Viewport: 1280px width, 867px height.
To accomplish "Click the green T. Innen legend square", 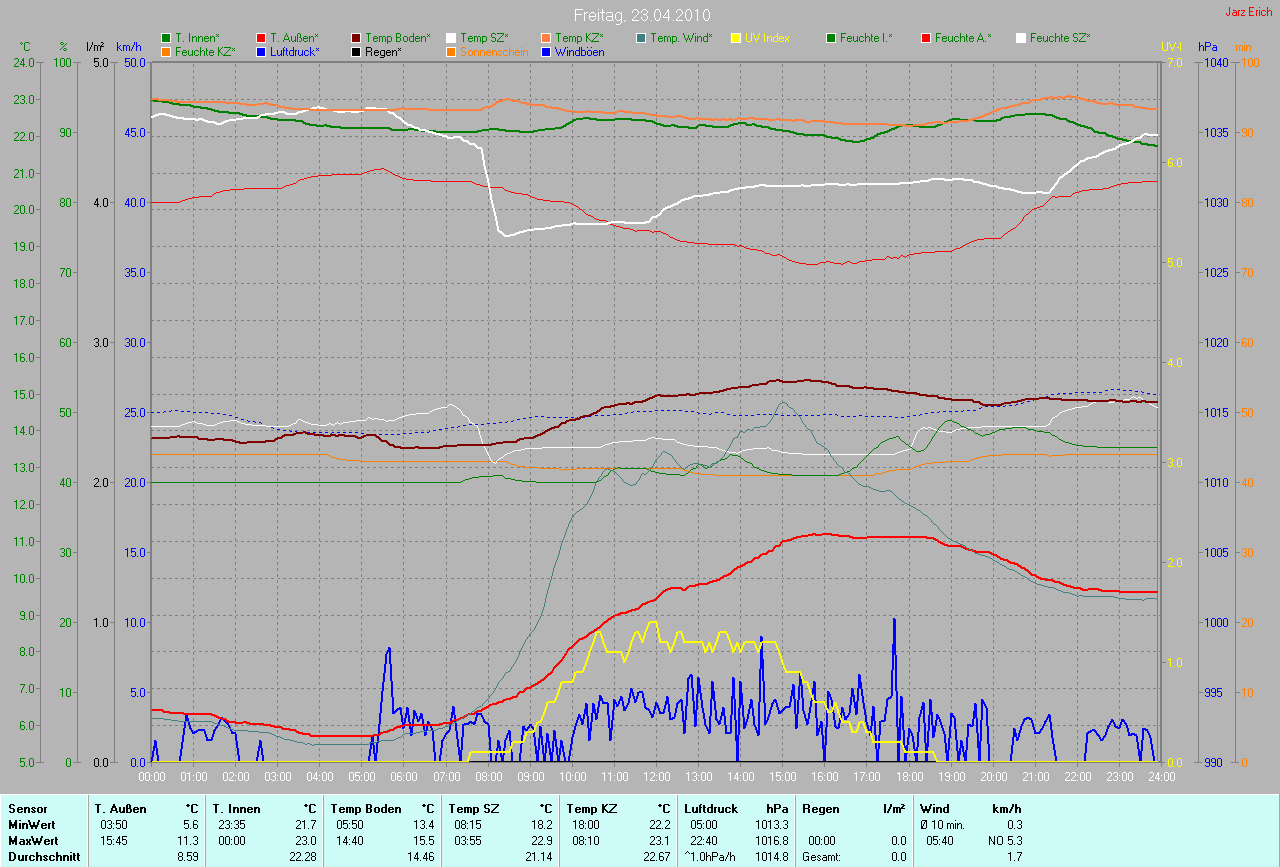I will [x=166, y=38].
